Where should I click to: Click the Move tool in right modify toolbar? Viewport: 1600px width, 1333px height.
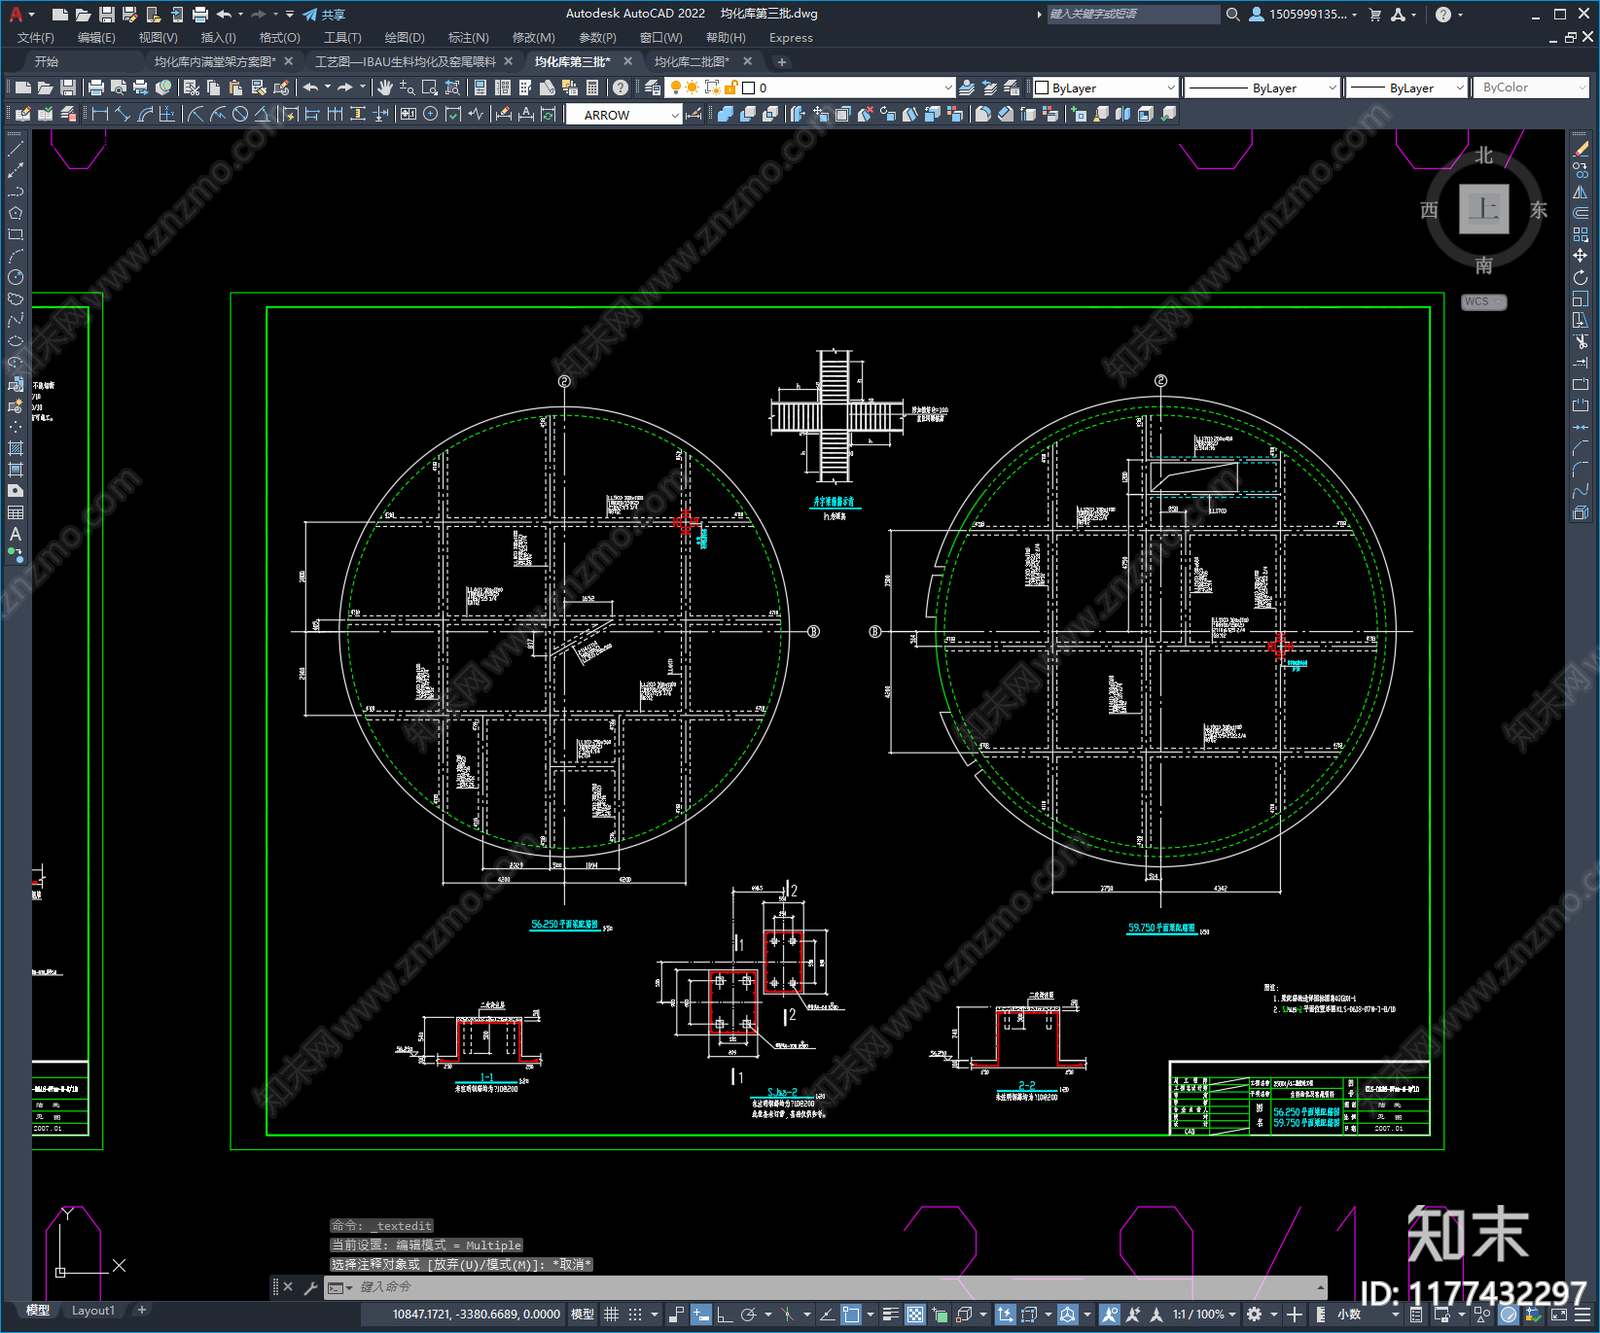tap(1581, 256)
